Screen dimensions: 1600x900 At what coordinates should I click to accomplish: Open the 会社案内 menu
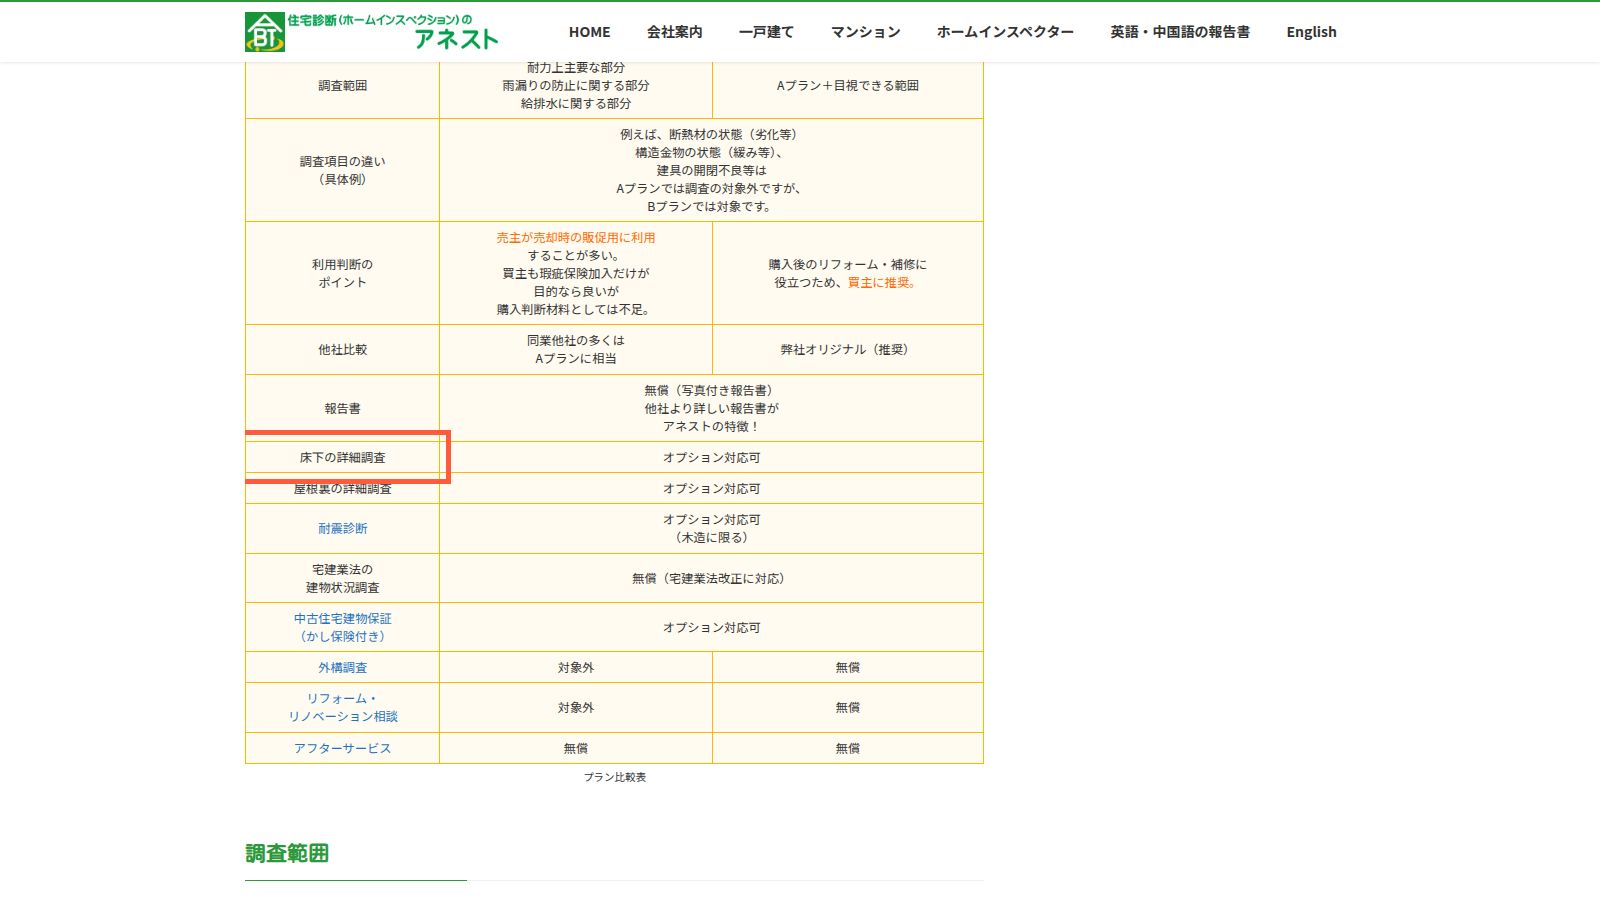coord(674,32)
